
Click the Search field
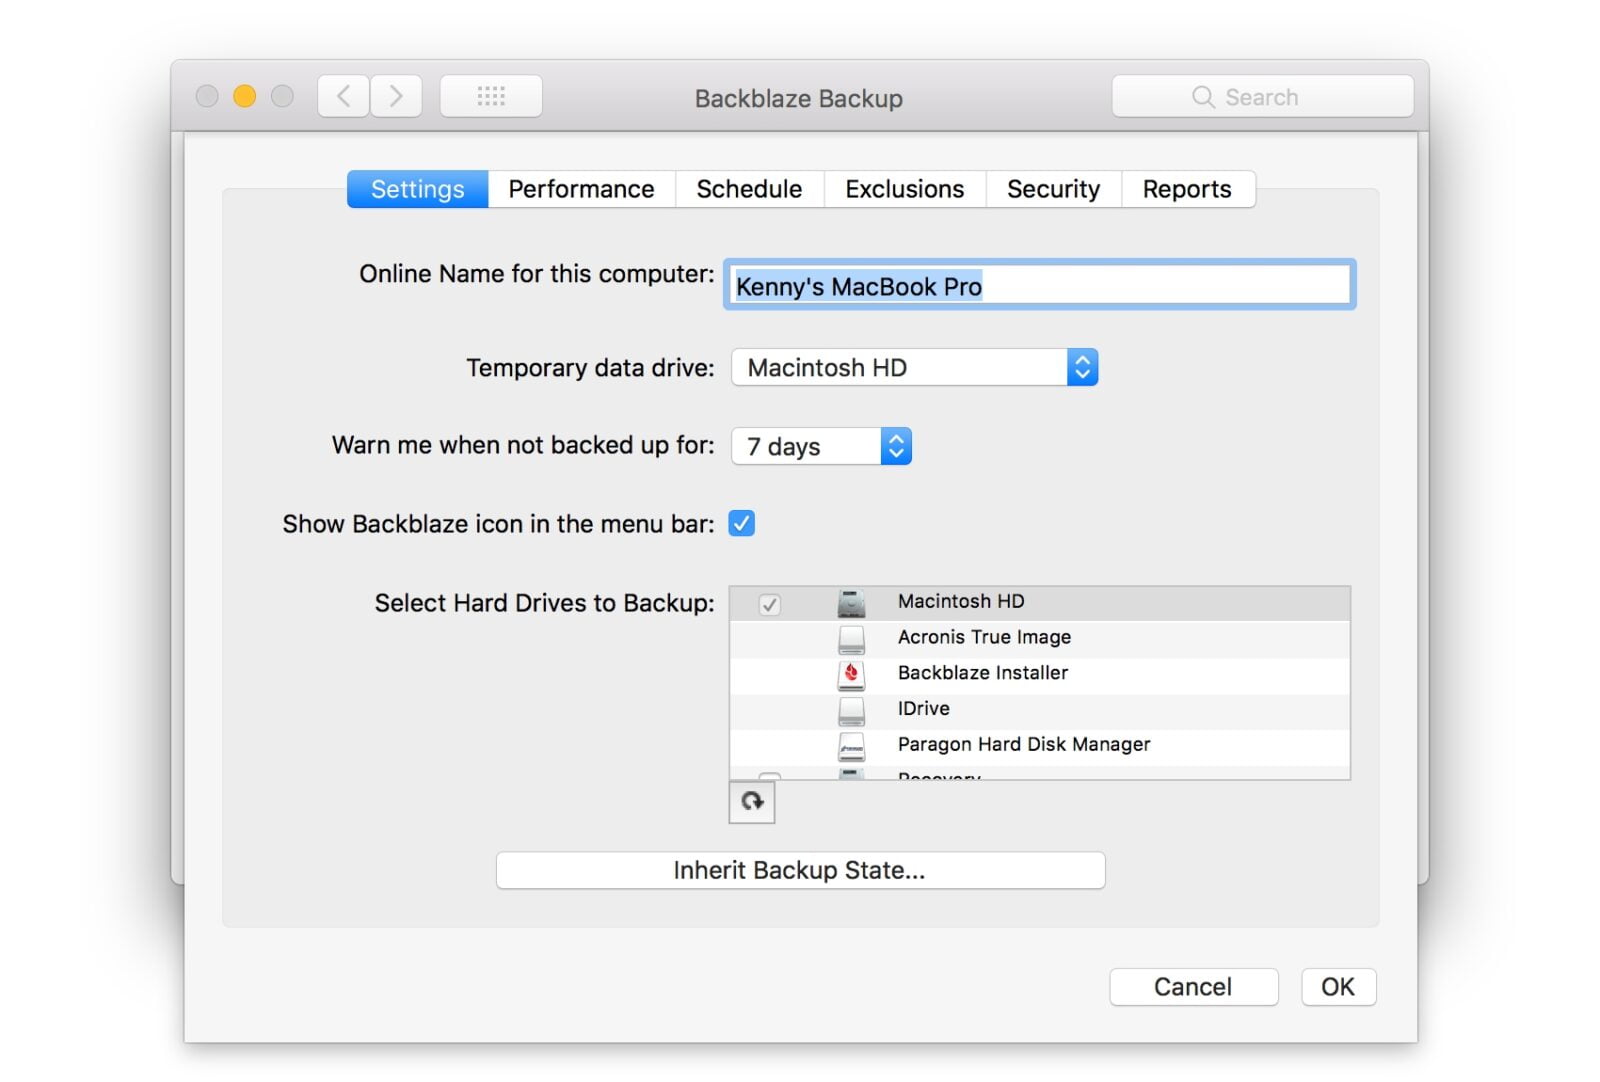point(1262,97)
